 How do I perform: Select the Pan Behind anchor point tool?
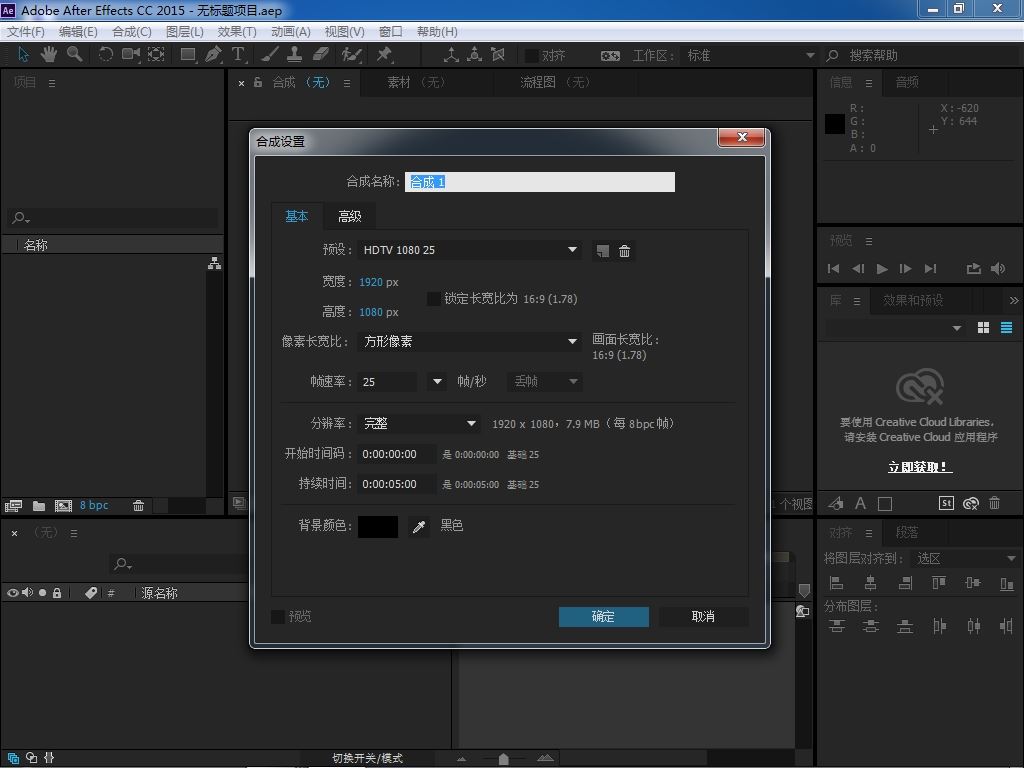(156, 55)
